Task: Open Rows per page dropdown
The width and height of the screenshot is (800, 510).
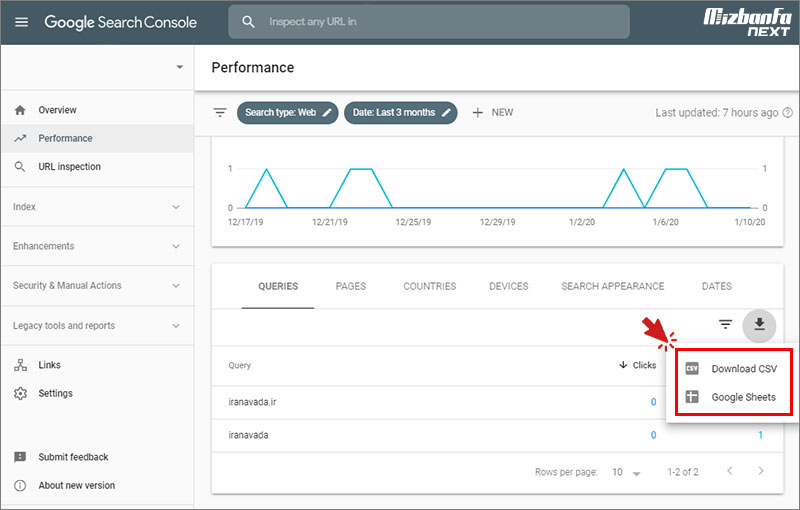Action: click(626, 472)
